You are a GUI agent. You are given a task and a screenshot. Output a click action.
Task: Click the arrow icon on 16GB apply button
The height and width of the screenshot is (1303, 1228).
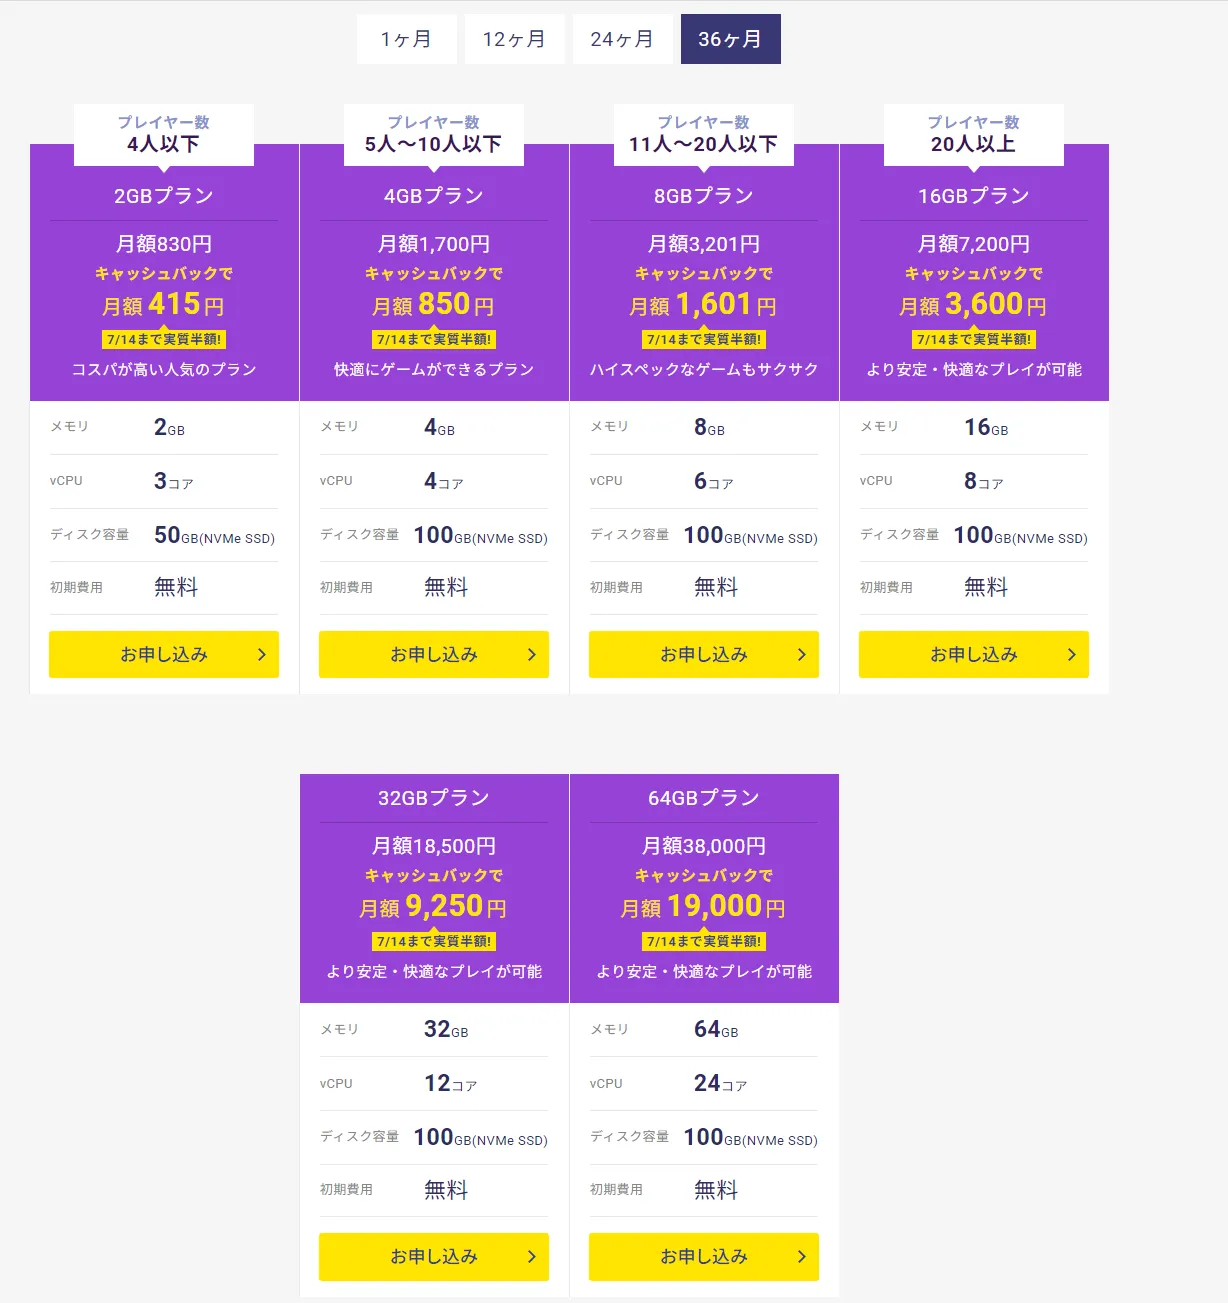(x=1072, y=654)
